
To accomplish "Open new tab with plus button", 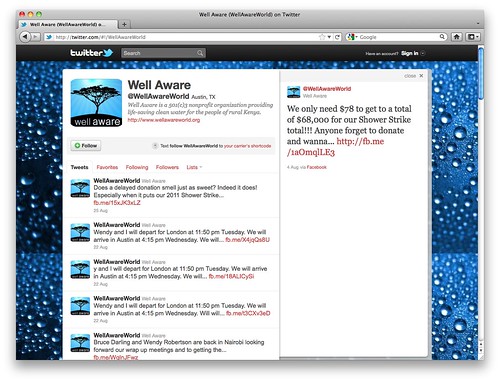I will (x=124, y=24).
